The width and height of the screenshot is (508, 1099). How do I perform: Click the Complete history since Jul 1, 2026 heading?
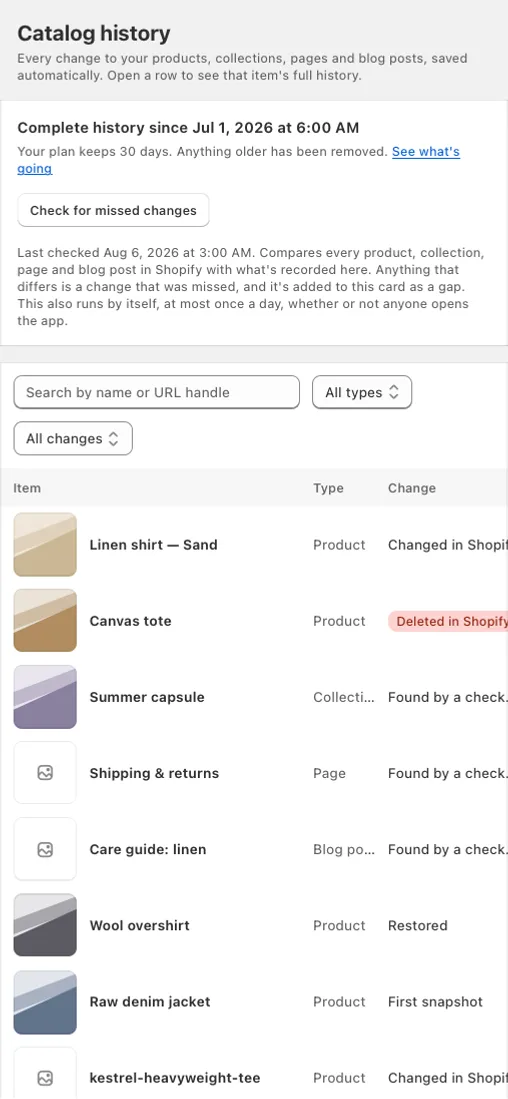coord(188,128)
